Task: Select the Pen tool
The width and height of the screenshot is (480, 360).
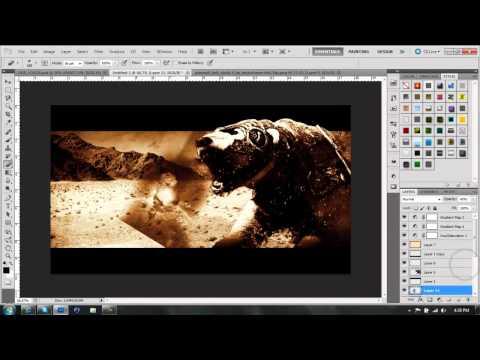Action: (x=8, y=197)
